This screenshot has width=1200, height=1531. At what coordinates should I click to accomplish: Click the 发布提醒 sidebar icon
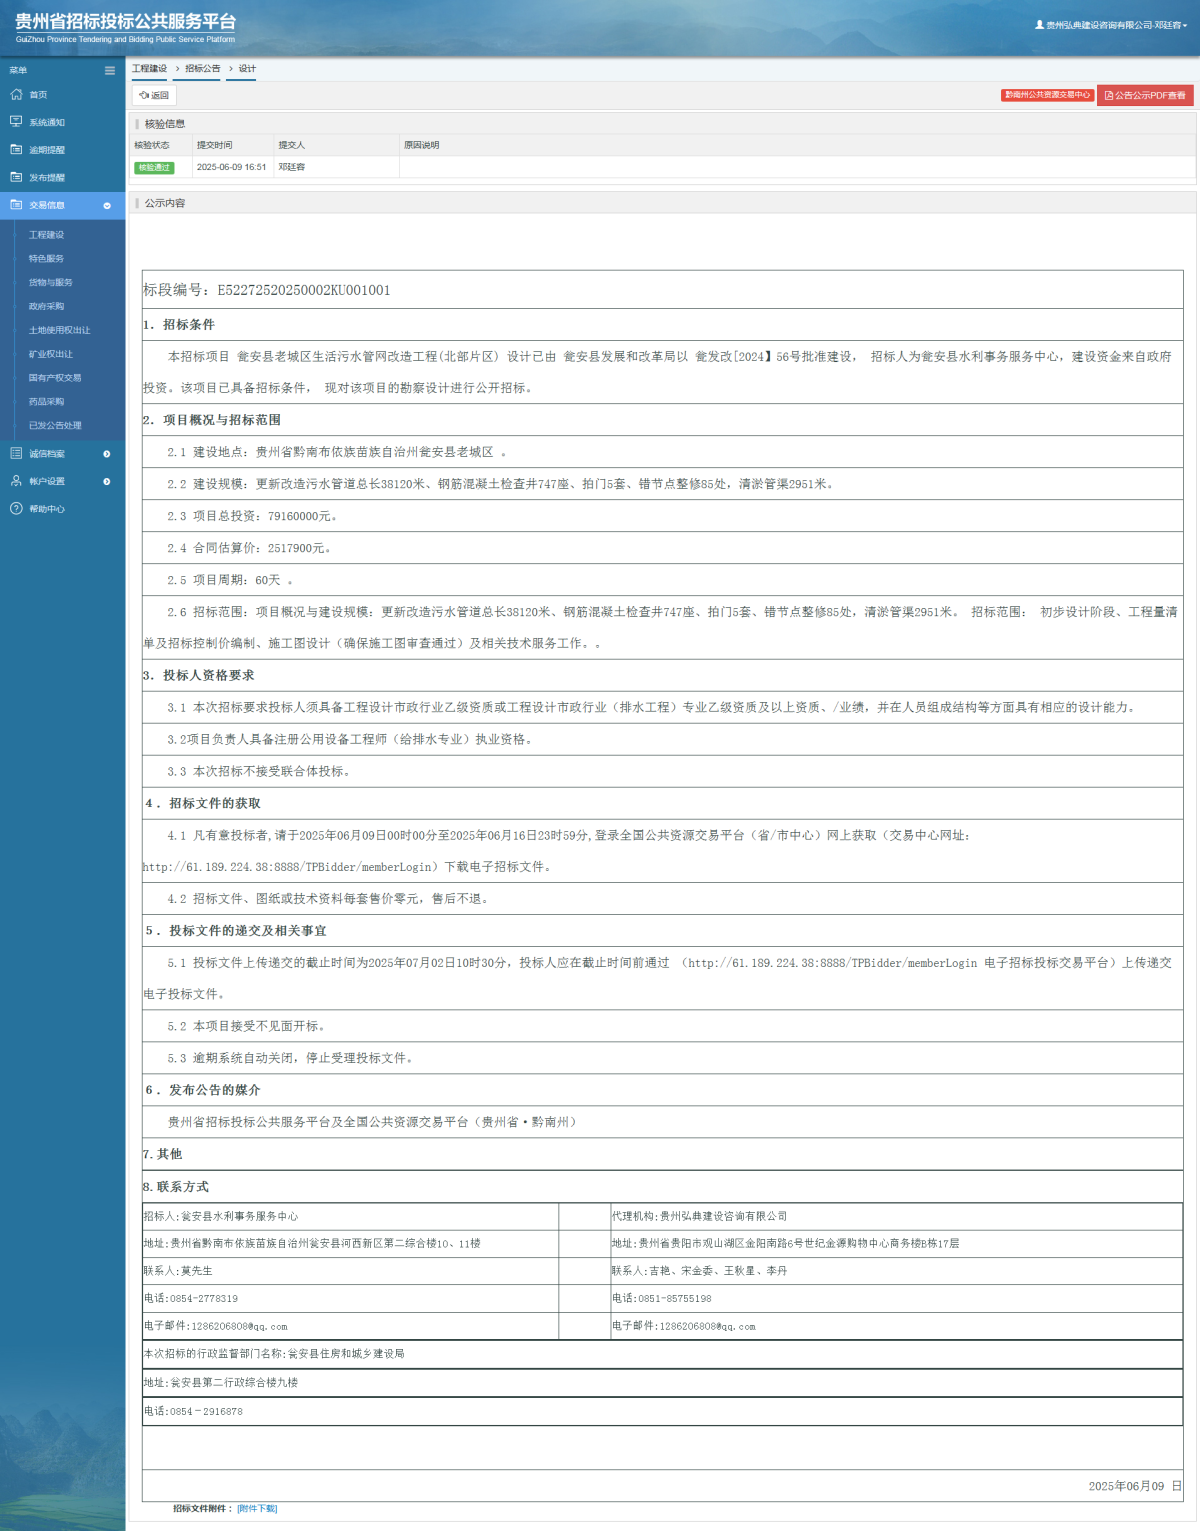pyautogui.click(x=16, y=177)
